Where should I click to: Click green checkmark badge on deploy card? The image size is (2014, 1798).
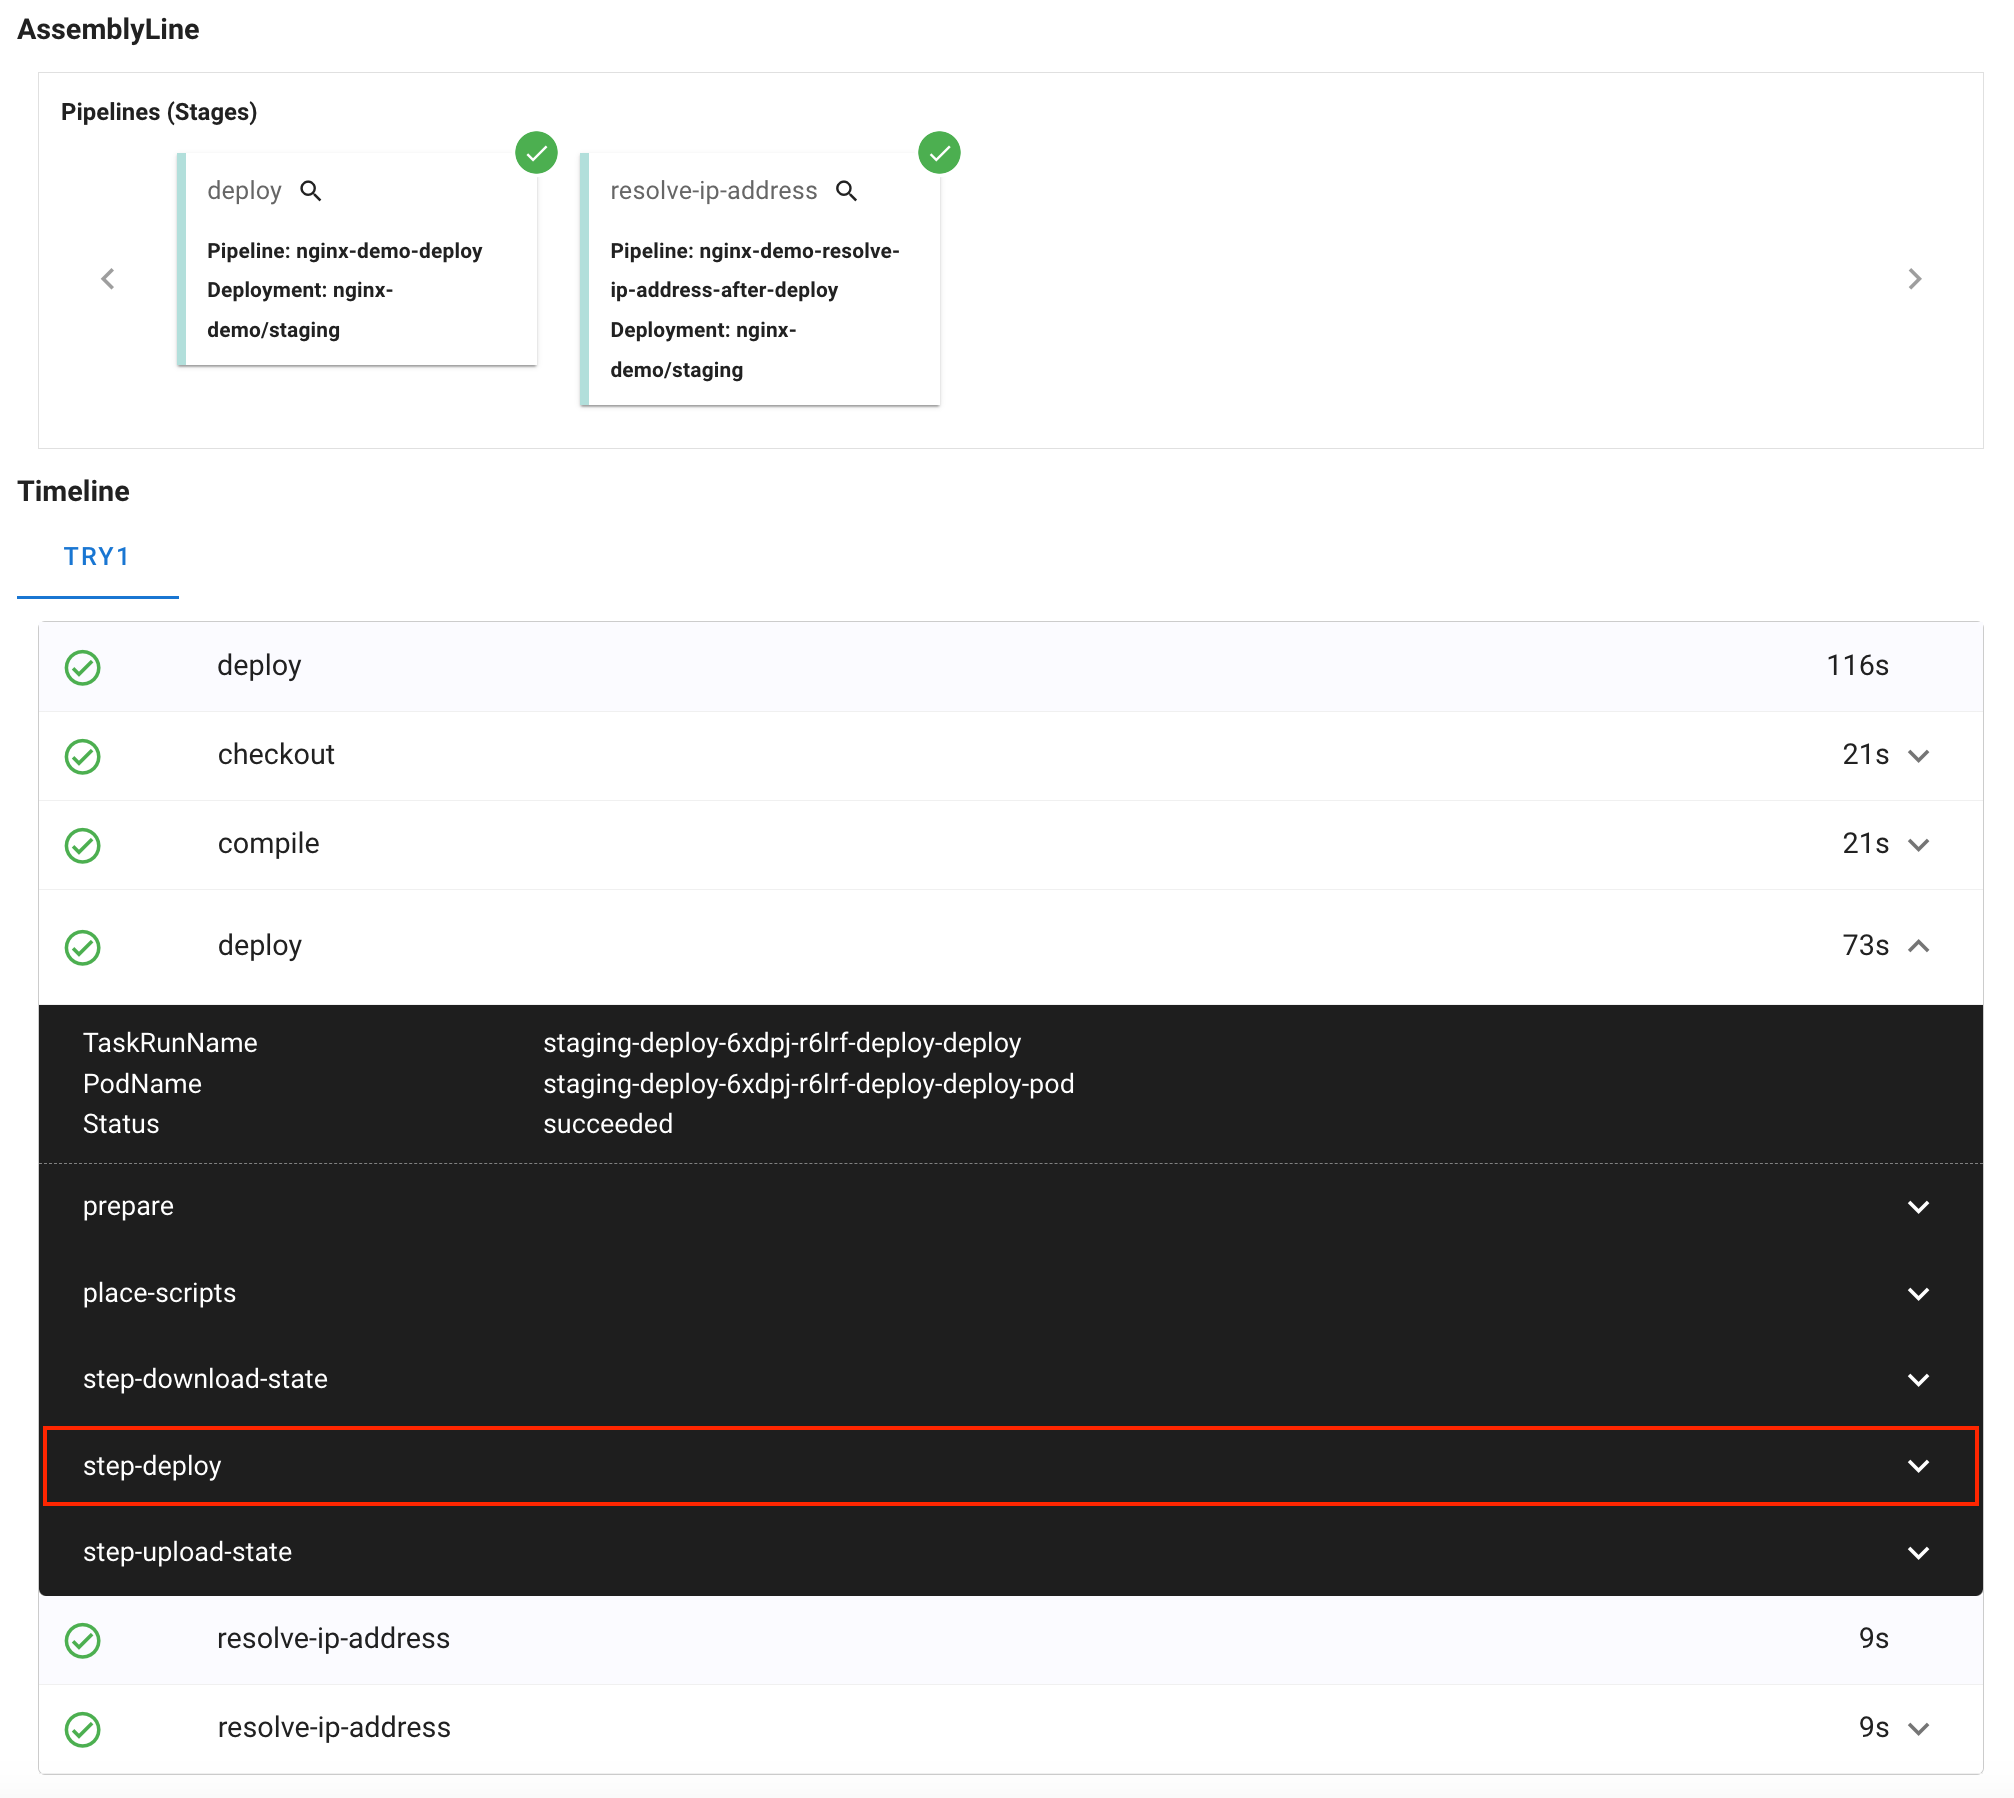tap(536, 153)
